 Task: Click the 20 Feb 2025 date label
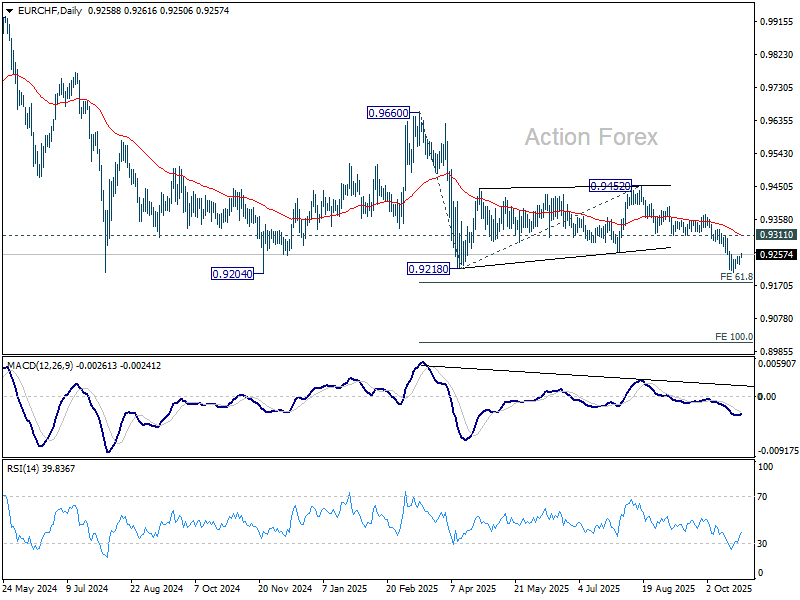(412, 589)
